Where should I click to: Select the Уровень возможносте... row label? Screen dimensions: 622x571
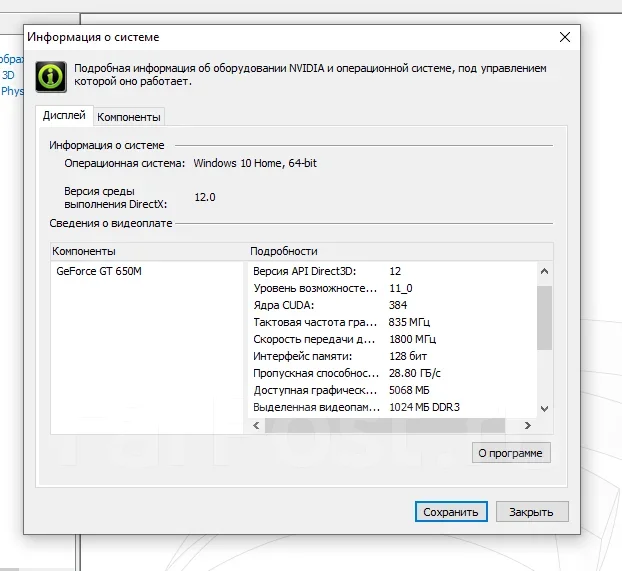click(315, 288)
